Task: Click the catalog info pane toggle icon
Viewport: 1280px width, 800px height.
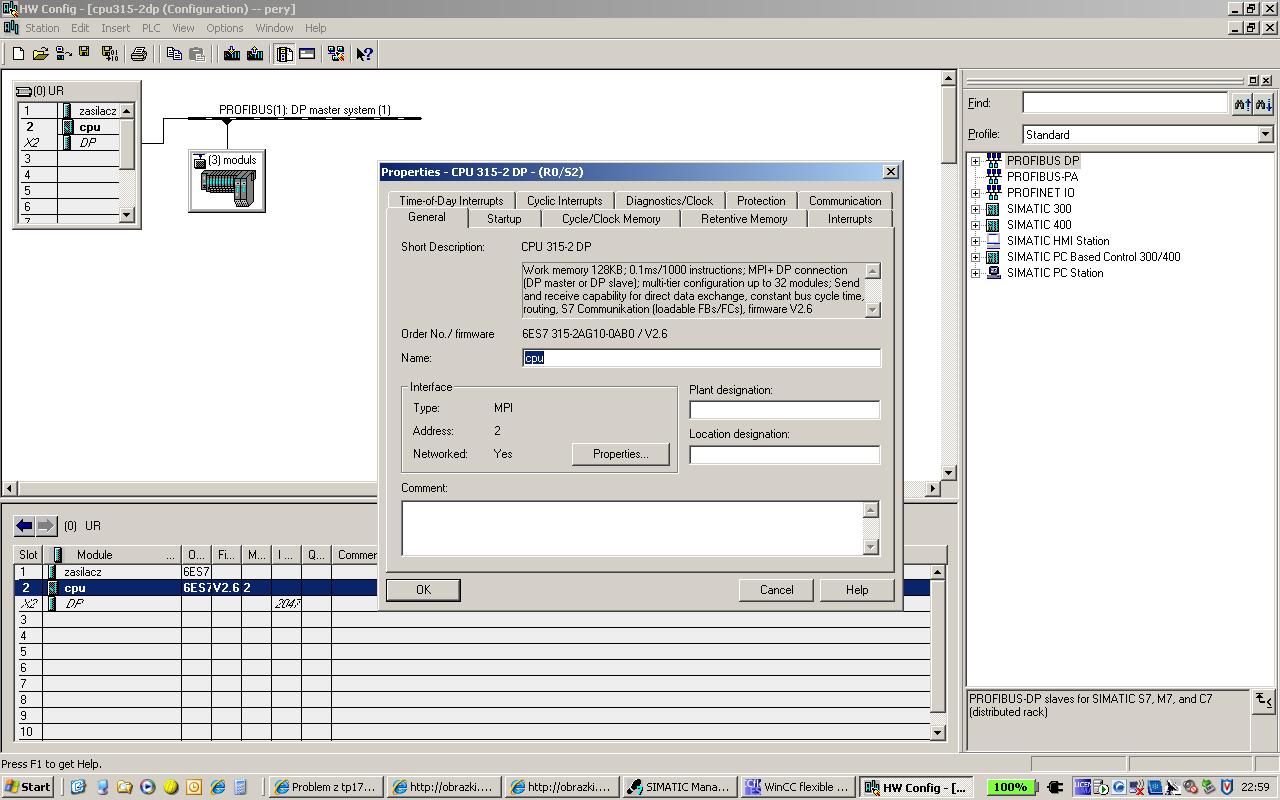Action: point(1263,700)
